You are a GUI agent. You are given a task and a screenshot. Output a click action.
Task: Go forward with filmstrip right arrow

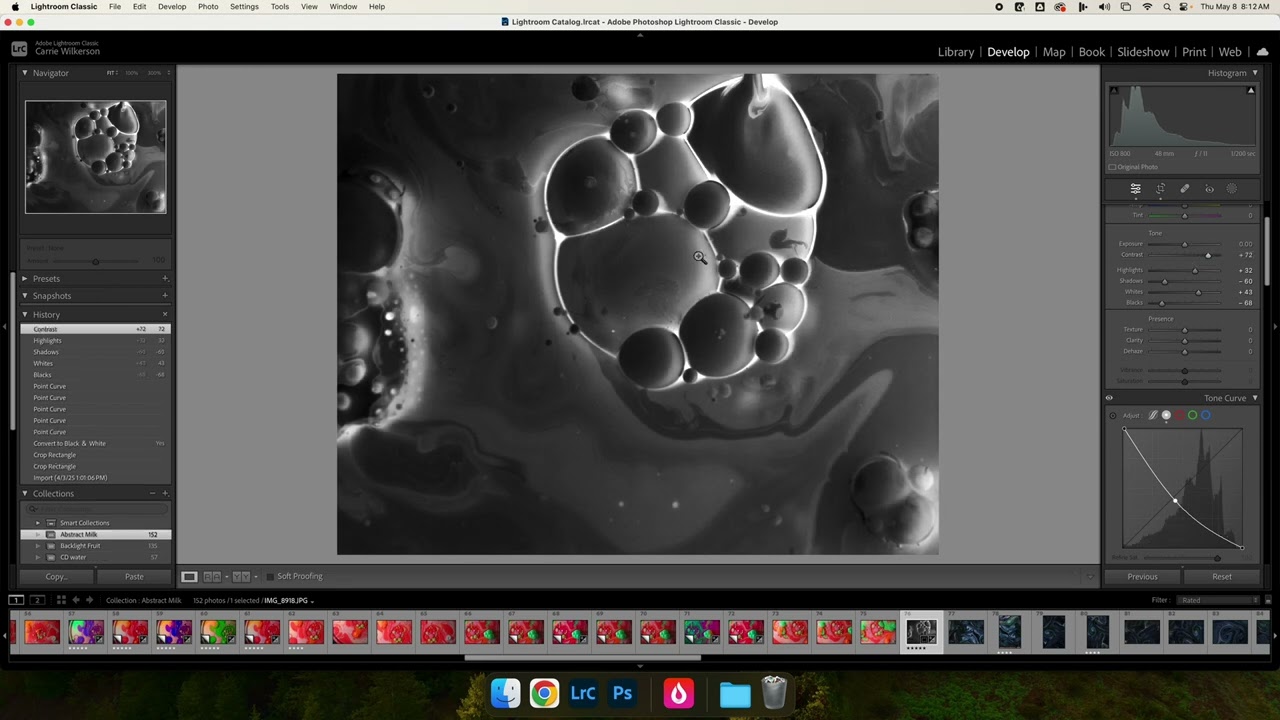[90, 600]
